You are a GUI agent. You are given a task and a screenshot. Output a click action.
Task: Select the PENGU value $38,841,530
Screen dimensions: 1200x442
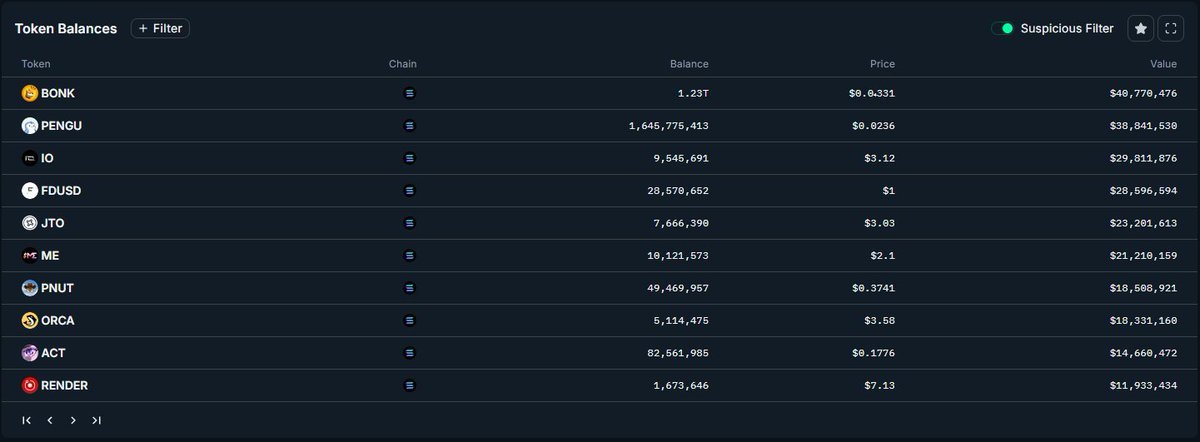1143,126
